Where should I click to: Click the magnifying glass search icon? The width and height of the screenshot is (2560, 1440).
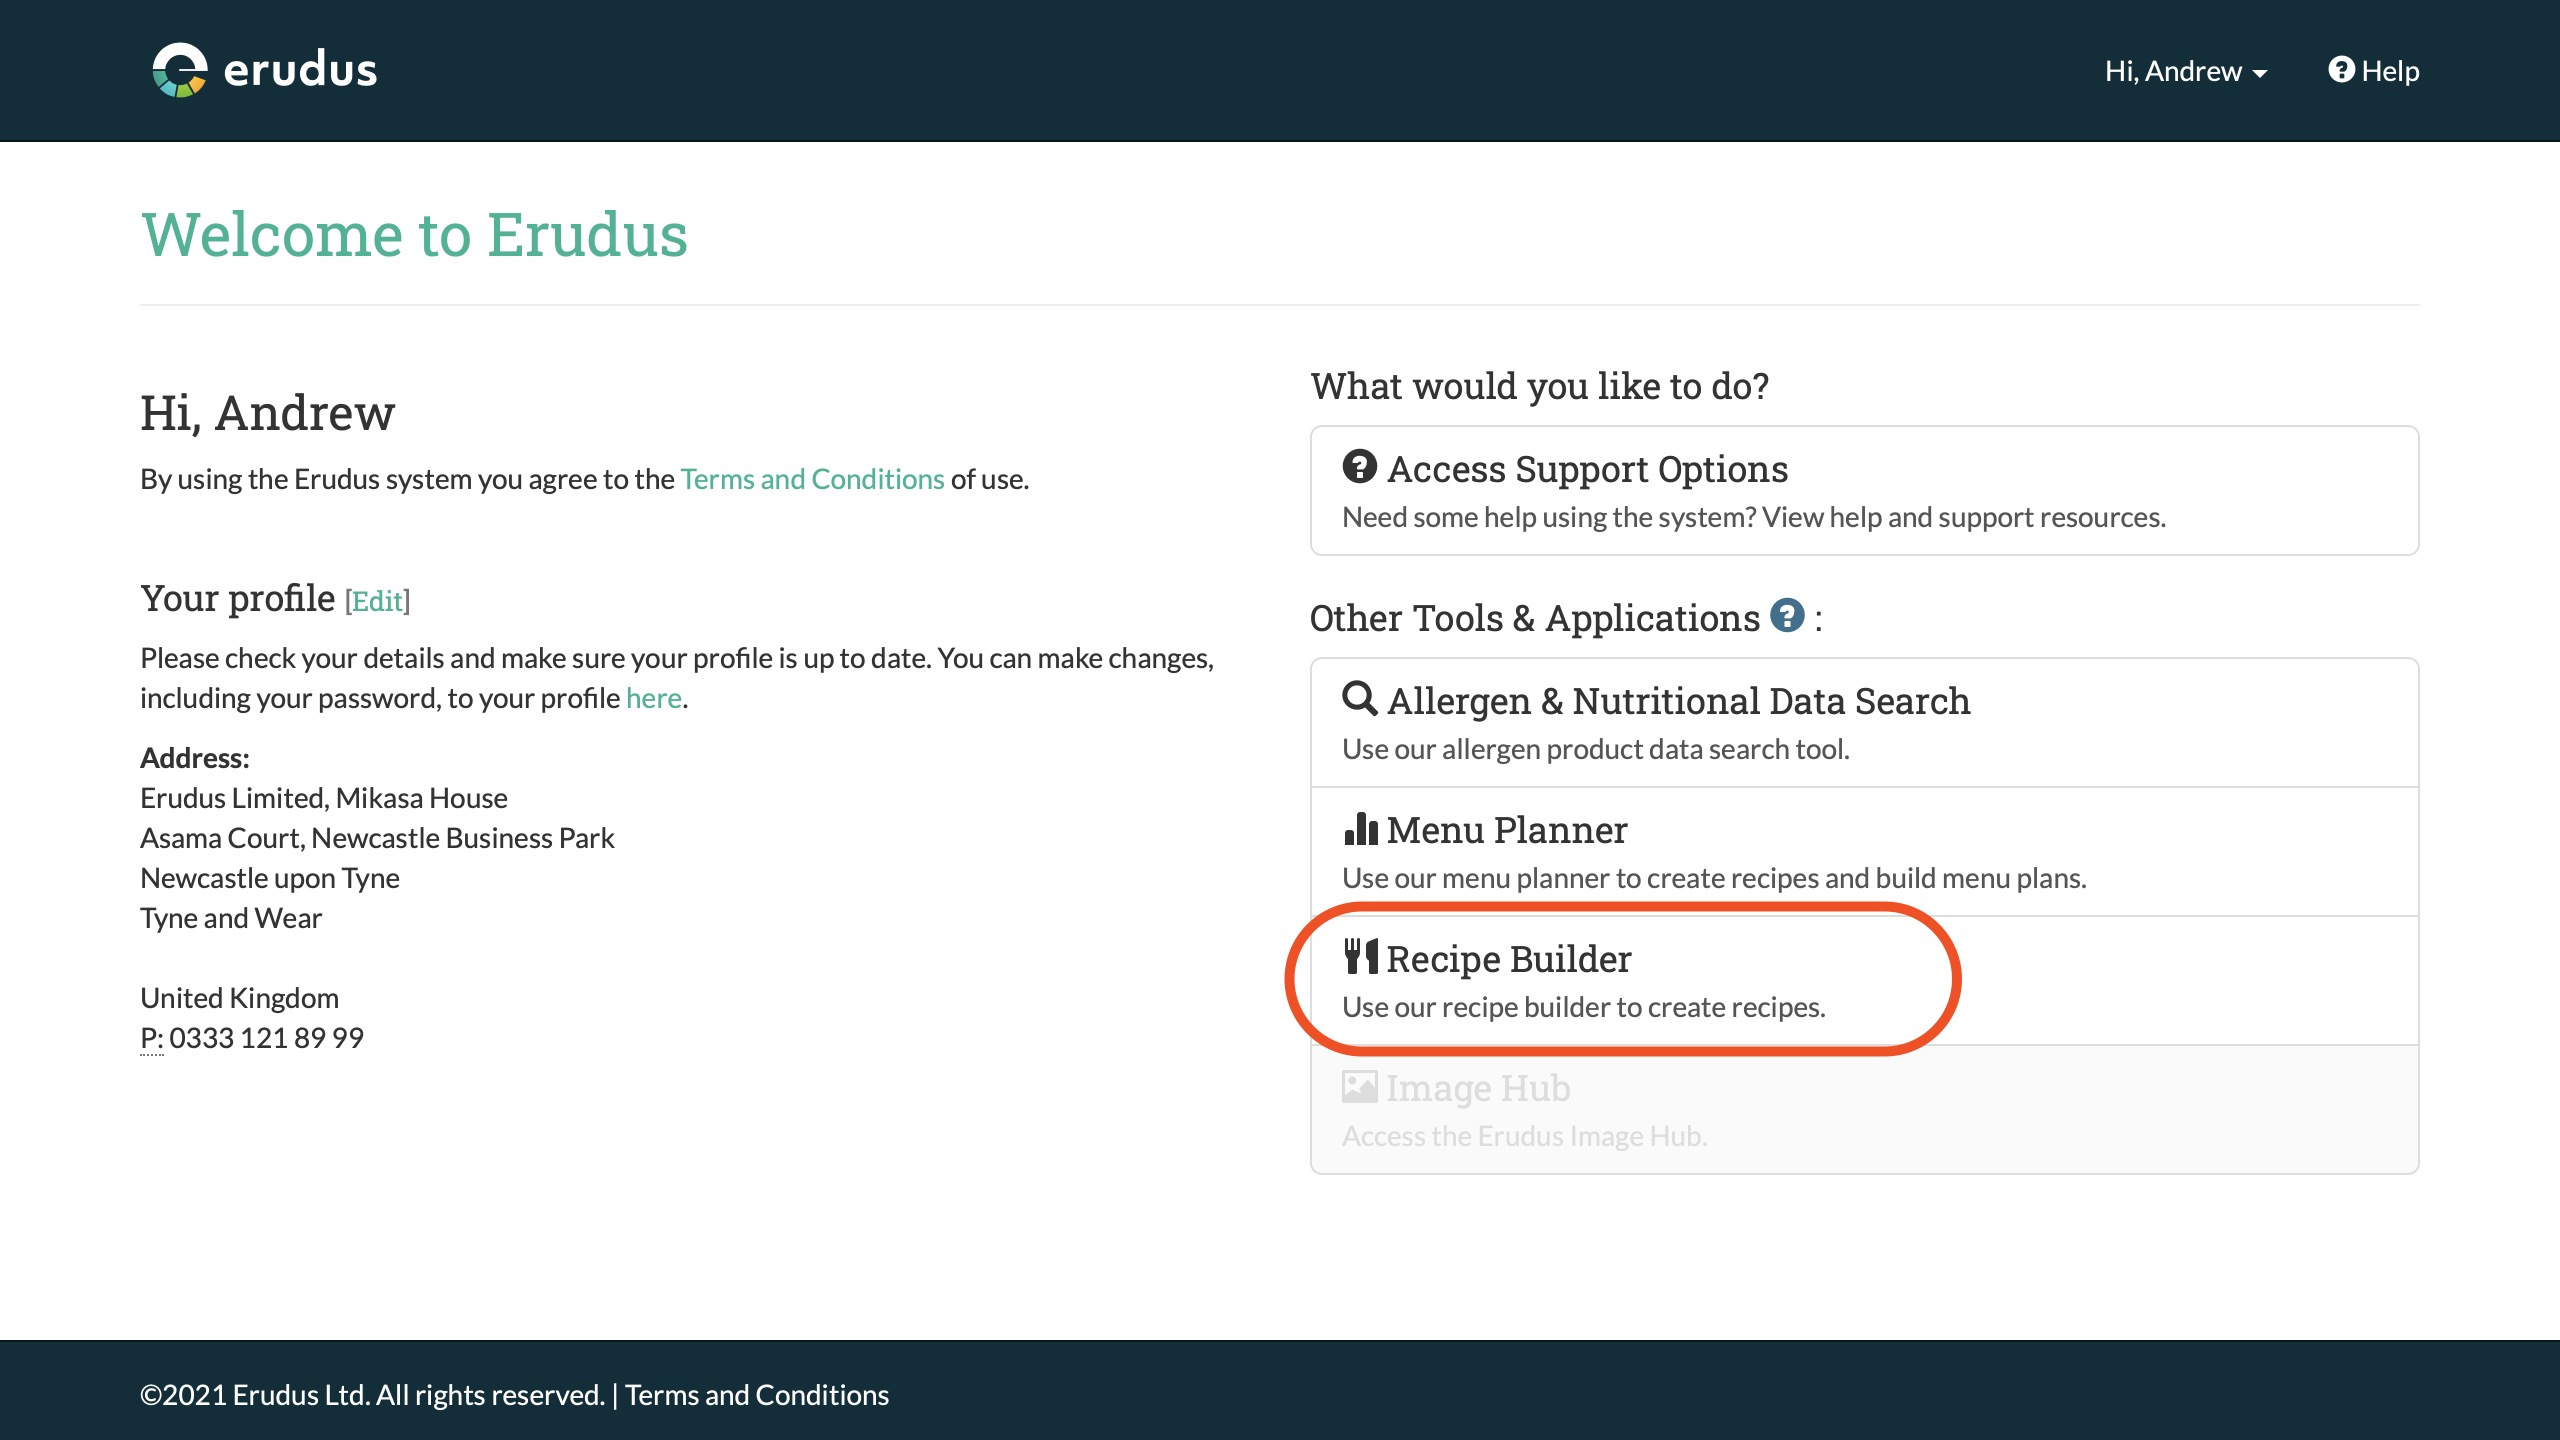coord(1359,698)
